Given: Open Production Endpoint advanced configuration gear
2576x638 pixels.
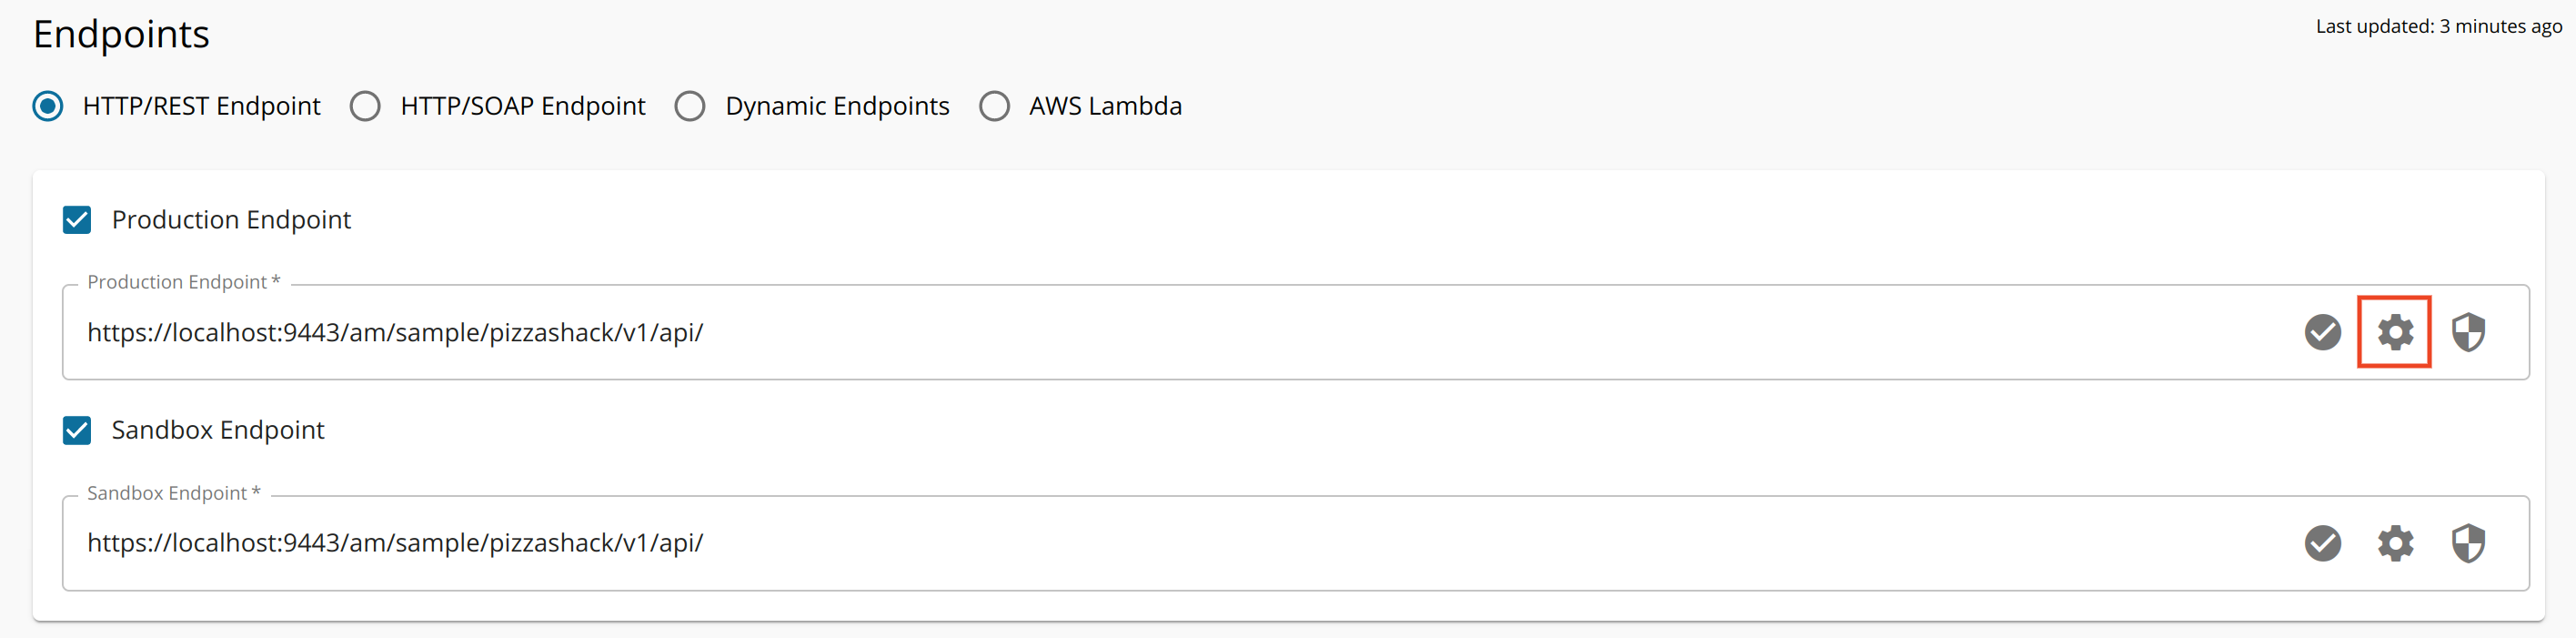Looking at the screenshot, I should point(2395,332).
